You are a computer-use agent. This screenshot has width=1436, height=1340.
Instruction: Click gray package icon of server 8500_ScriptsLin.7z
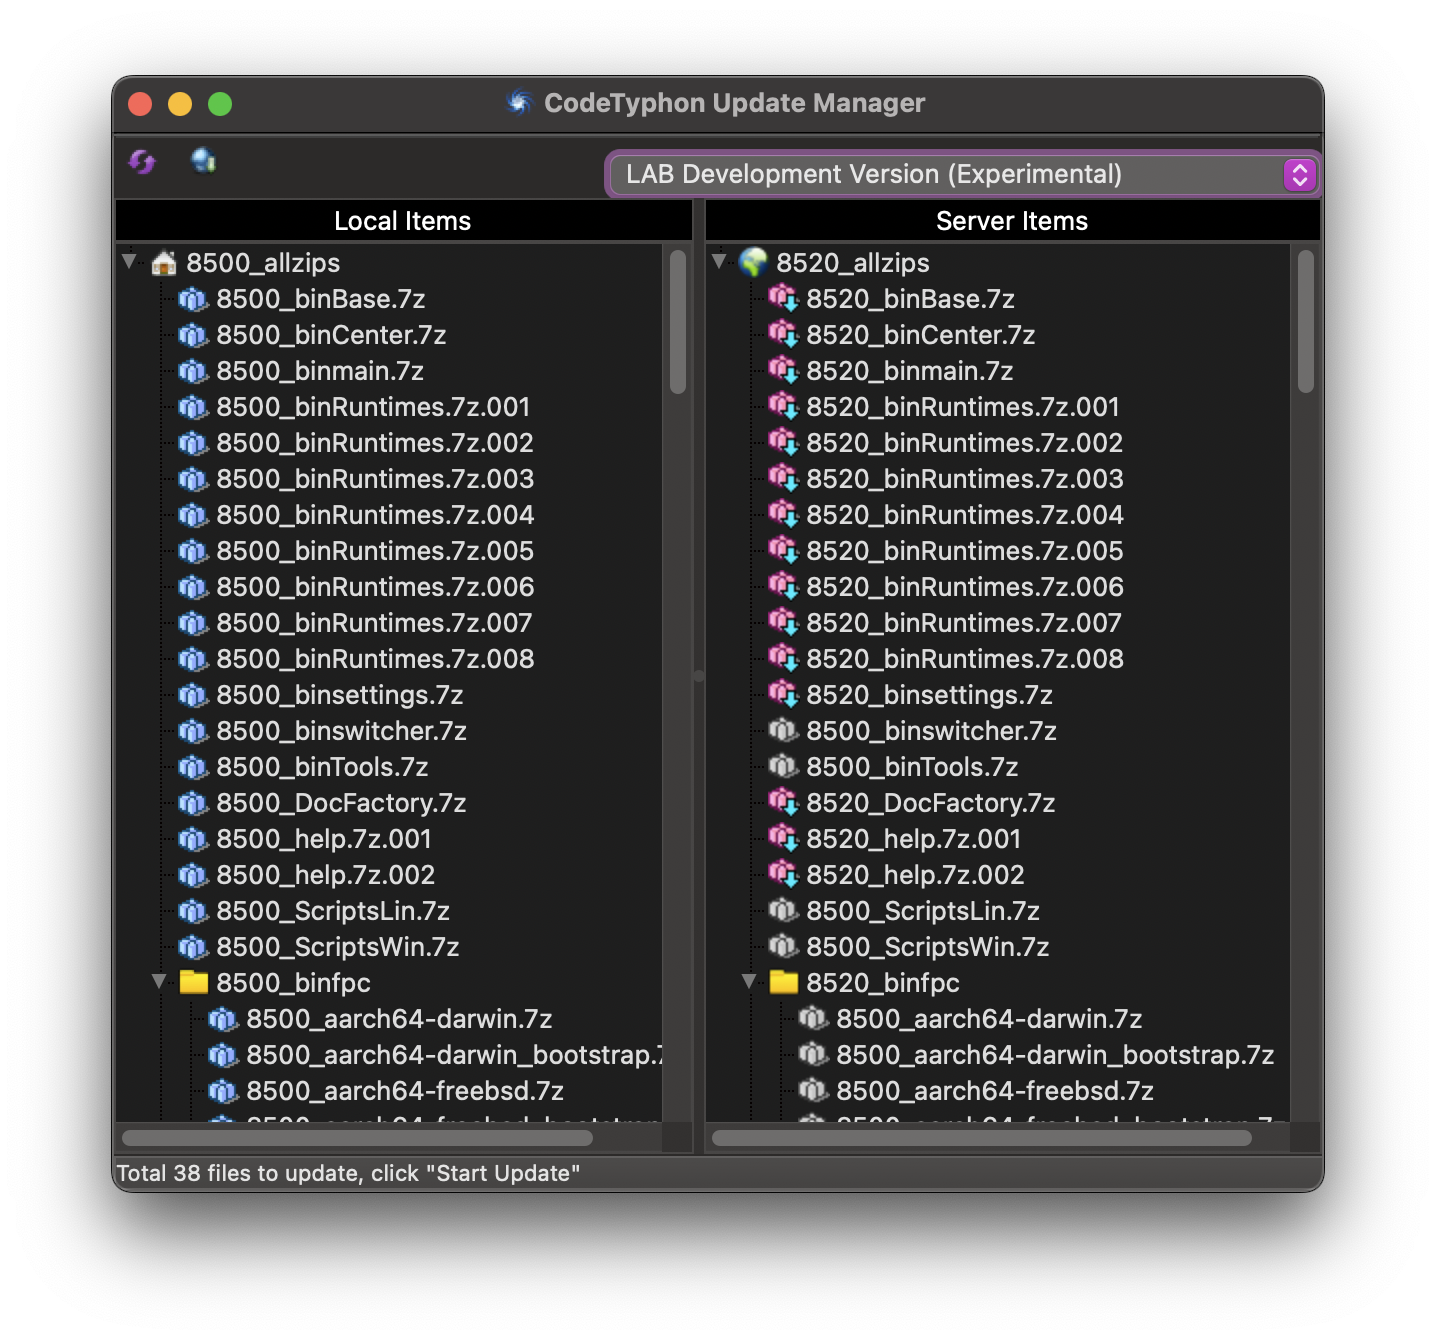point(783,911)
